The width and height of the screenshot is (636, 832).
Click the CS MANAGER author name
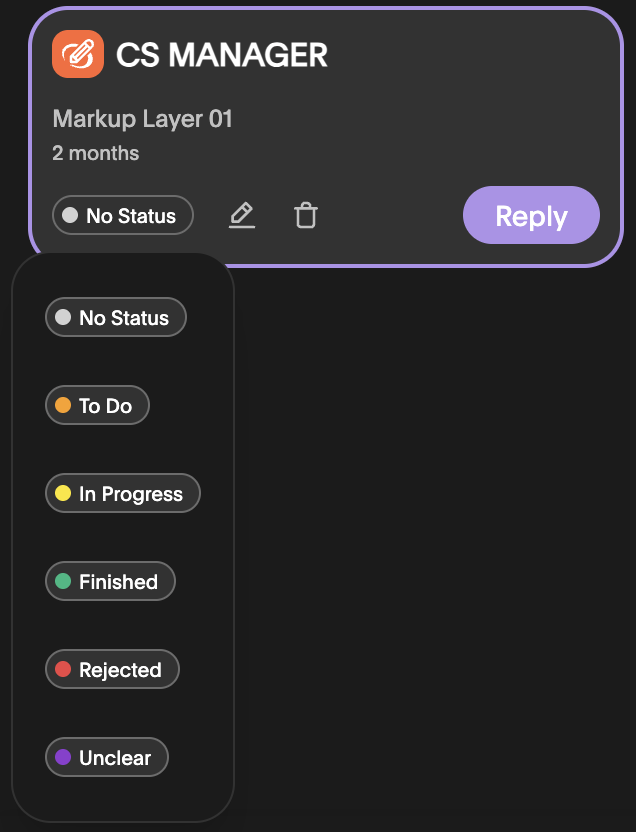tap(222, 55)
